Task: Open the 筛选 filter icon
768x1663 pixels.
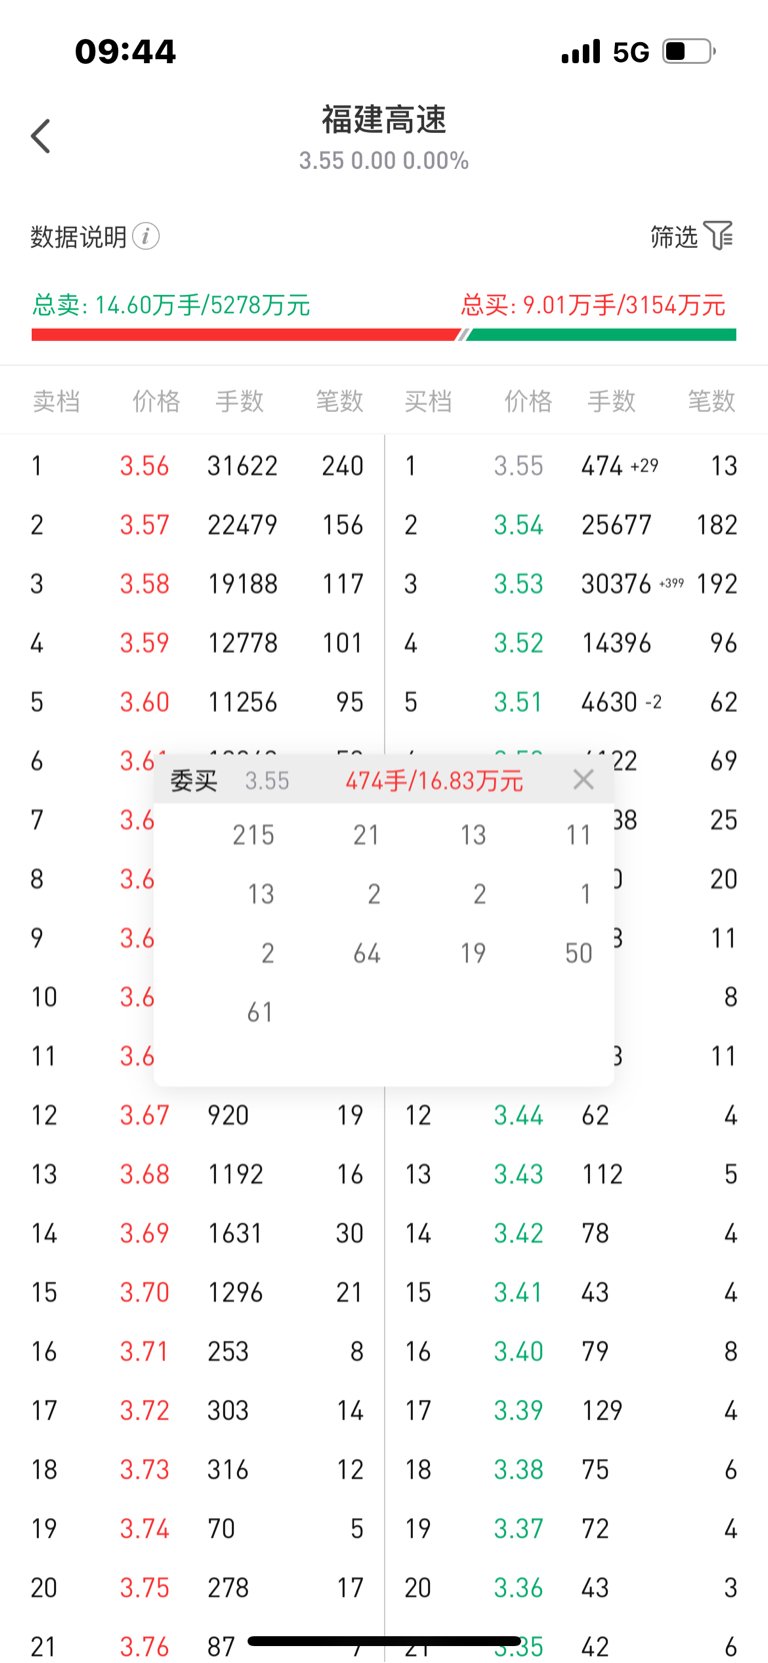Action: tap(719, 236)
